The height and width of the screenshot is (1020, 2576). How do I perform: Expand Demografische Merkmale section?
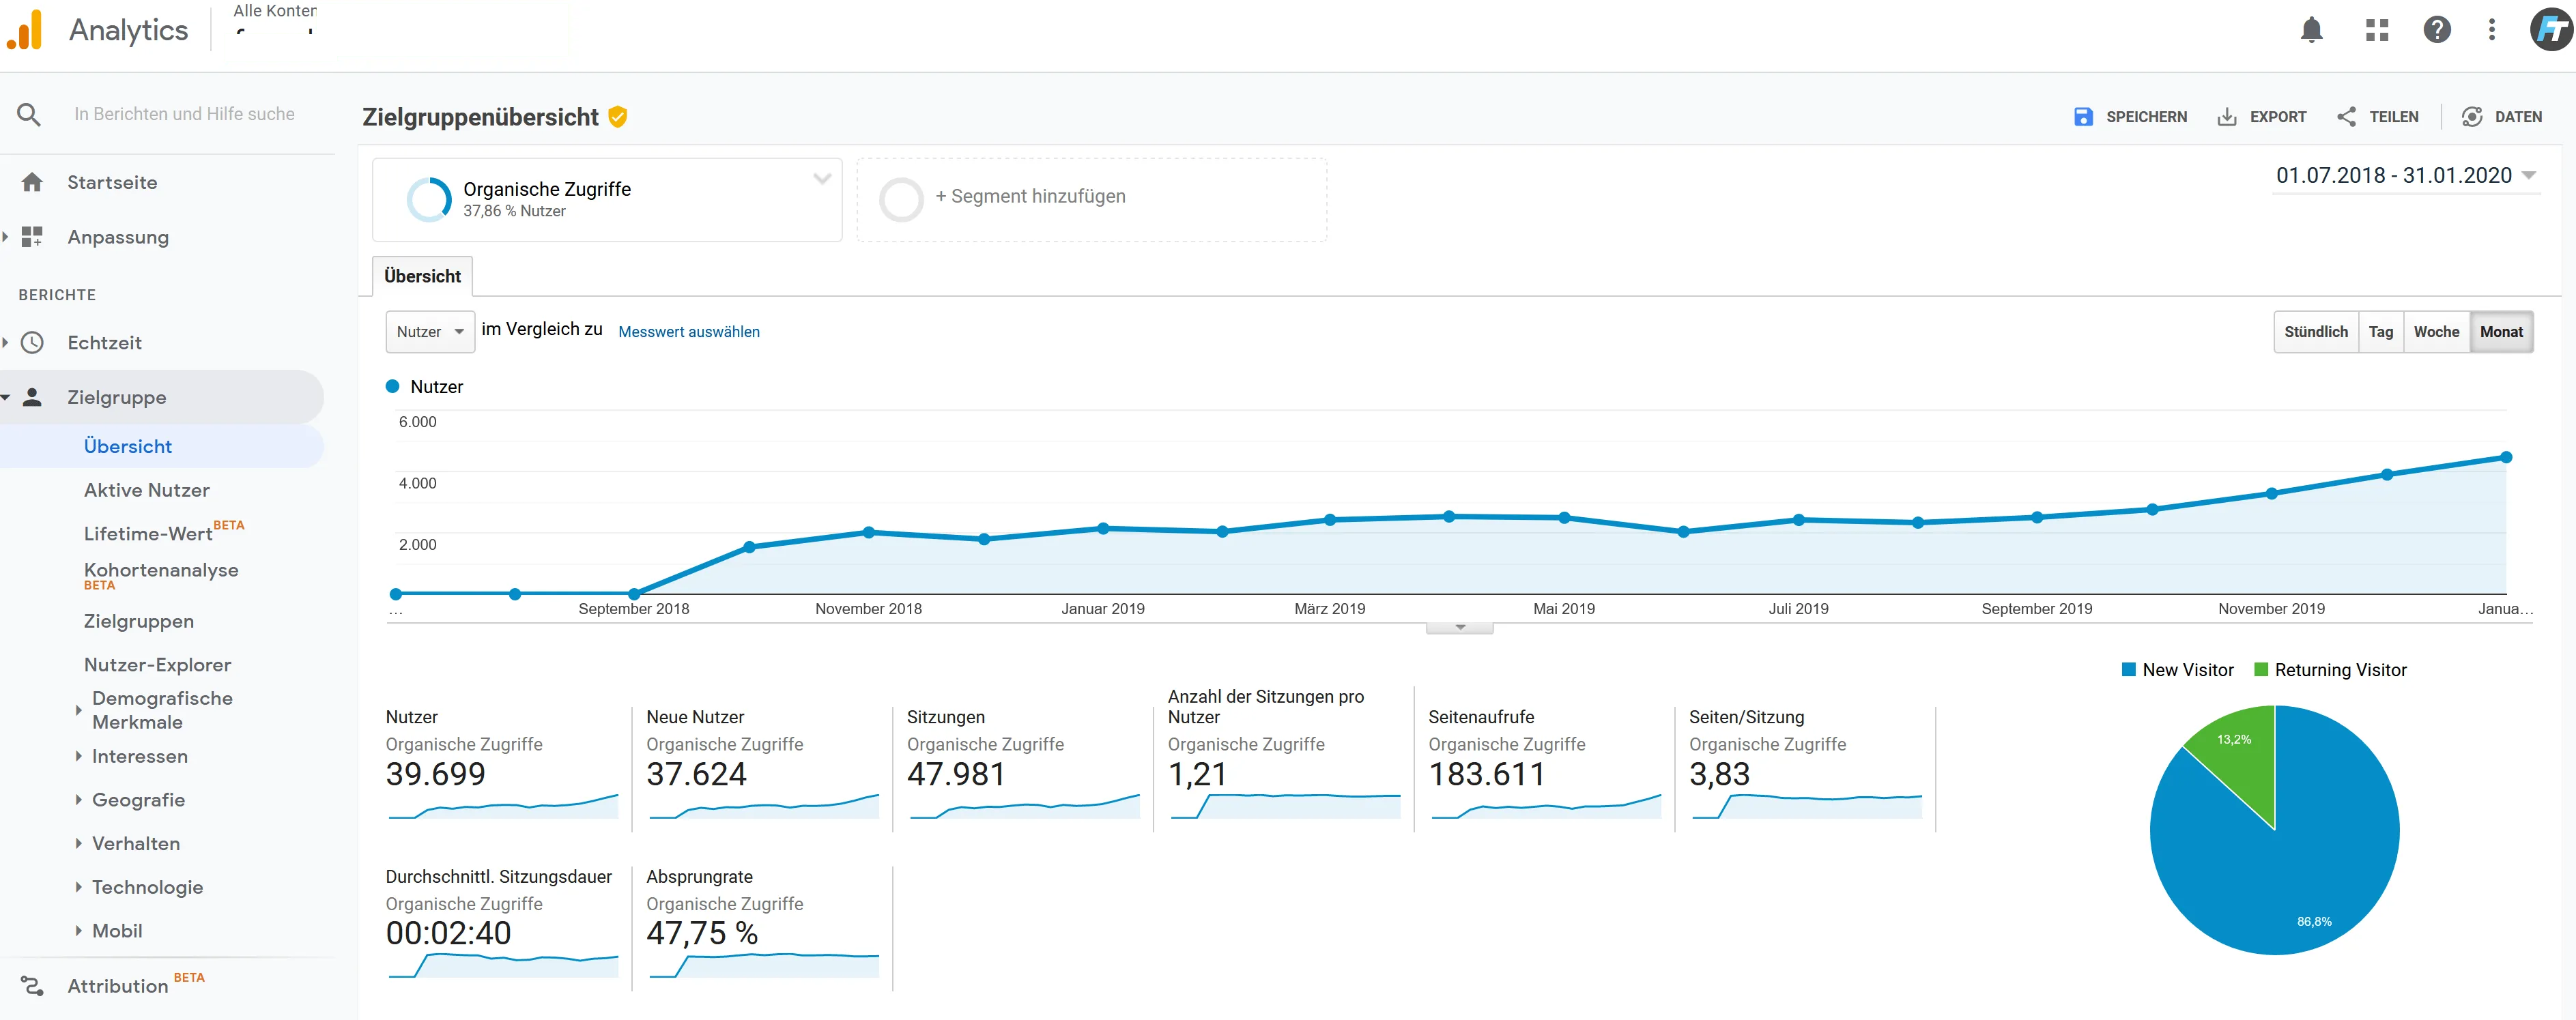[78, 710]
